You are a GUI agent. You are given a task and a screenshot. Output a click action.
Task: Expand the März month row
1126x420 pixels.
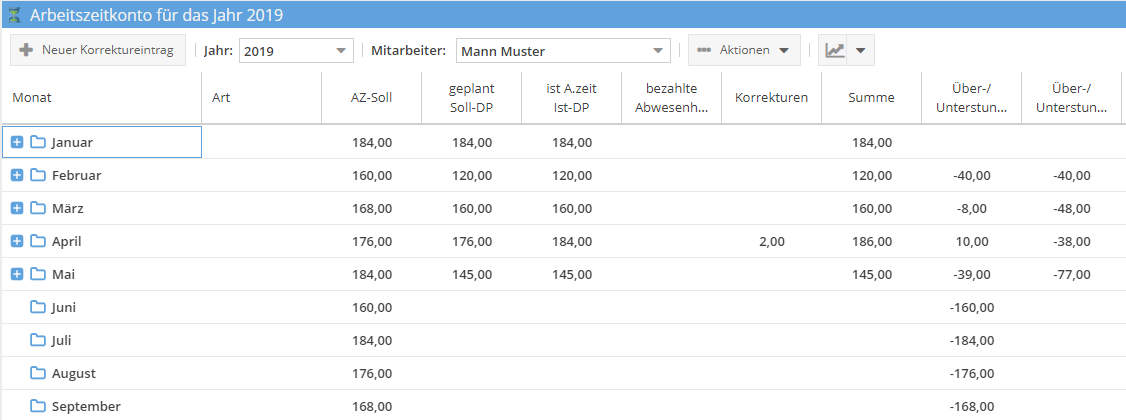[x=17, y=208]
